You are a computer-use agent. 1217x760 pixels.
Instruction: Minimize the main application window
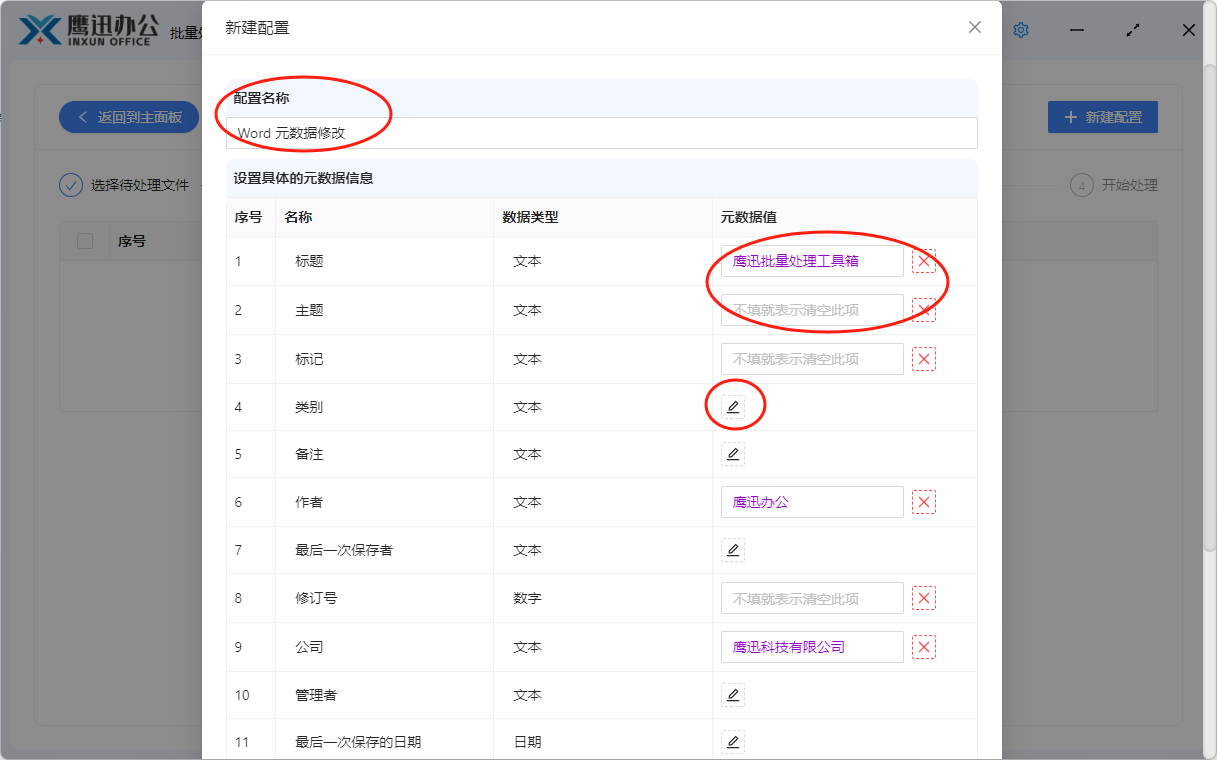(x=1077, y=30)
